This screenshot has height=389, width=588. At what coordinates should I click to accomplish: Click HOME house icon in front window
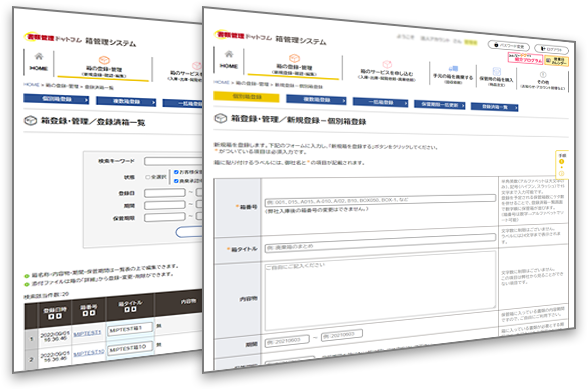click(x=229, y=54)
